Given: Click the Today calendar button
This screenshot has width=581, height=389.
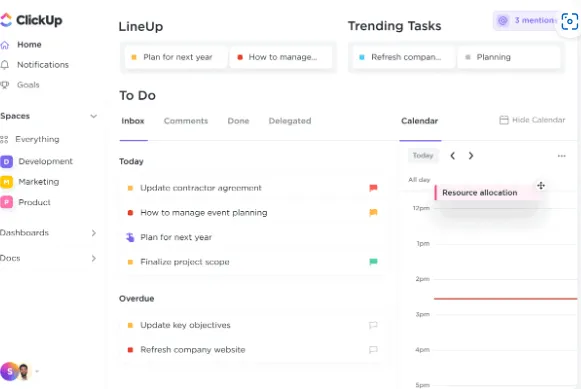Looking at the screenshot, I should 423,156.
